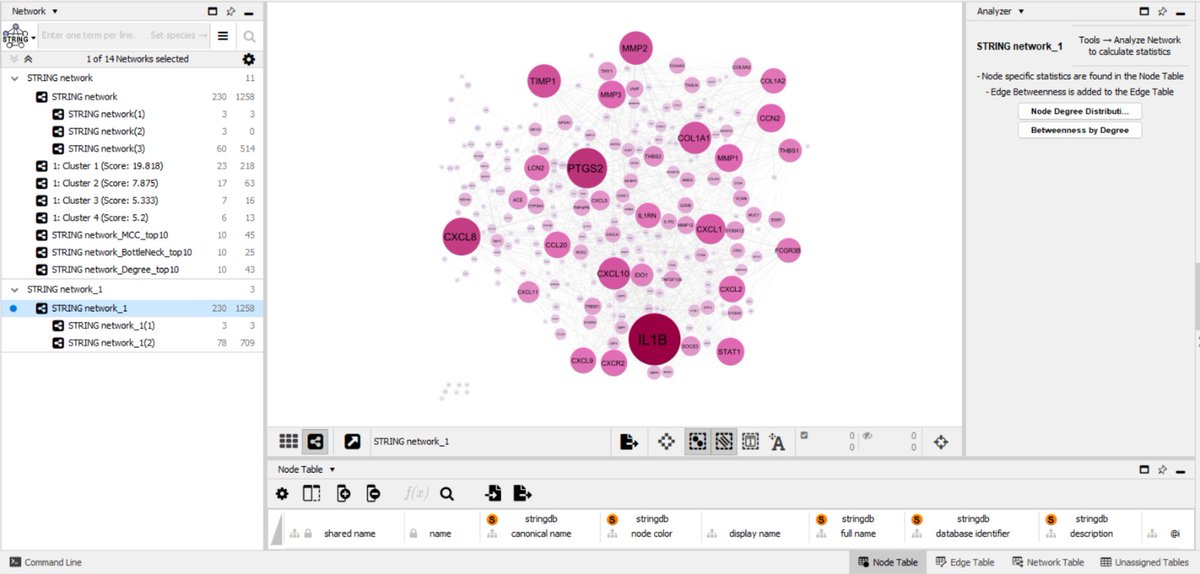
Task: Collapse the STRING network collection
Action: 14,78
